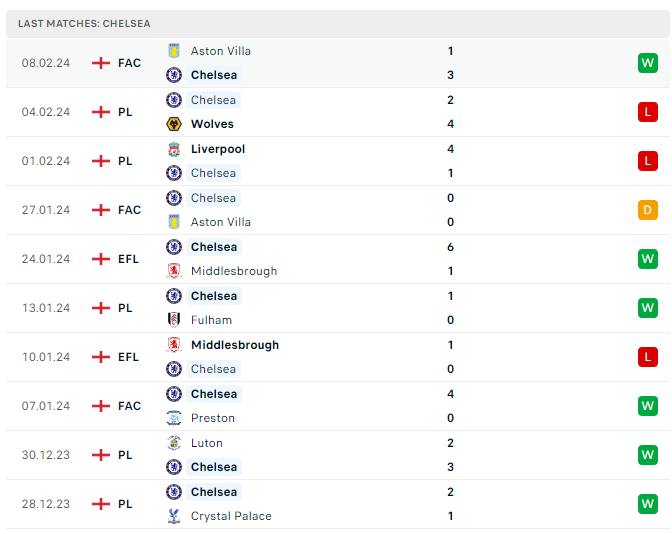Click Chelsea crest in 28.12.23 match
Image resolution: width=672 pixels, height=534 pixels.
click(174, 492)
